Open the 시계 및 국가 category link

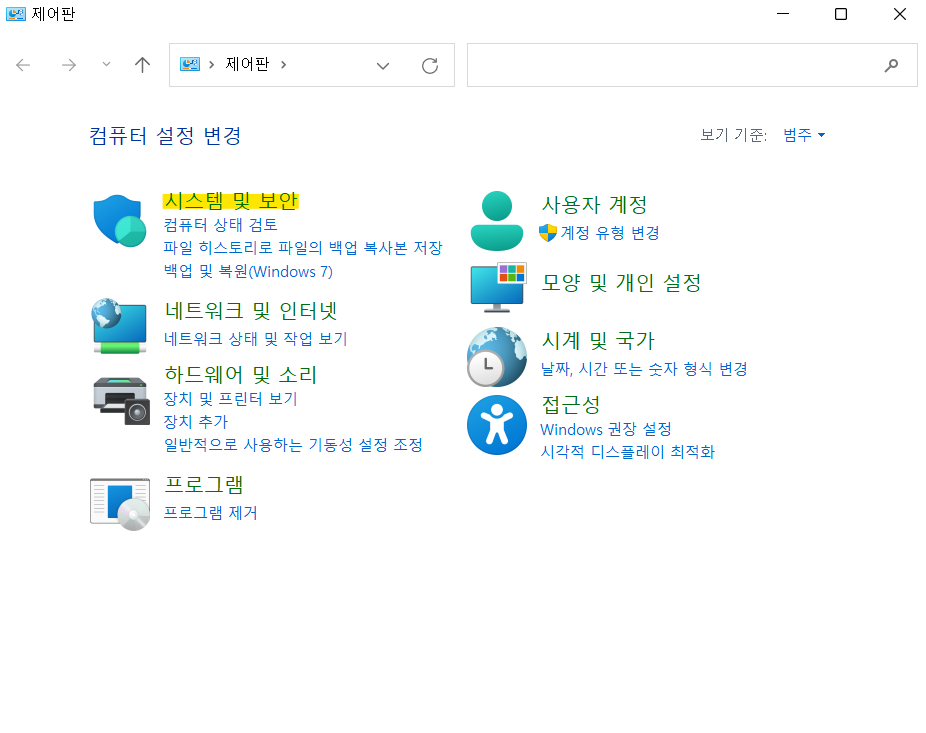point(598,340)
